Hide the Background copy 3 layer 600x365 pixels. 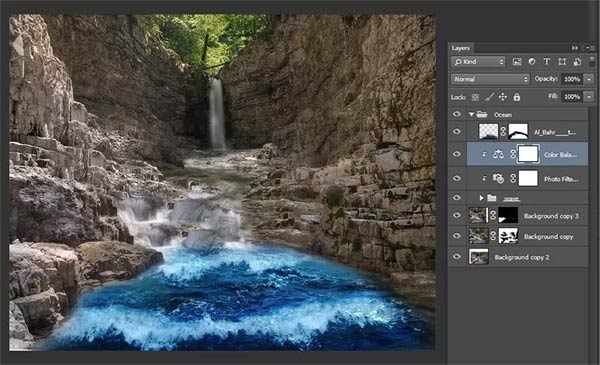(457, 215)
